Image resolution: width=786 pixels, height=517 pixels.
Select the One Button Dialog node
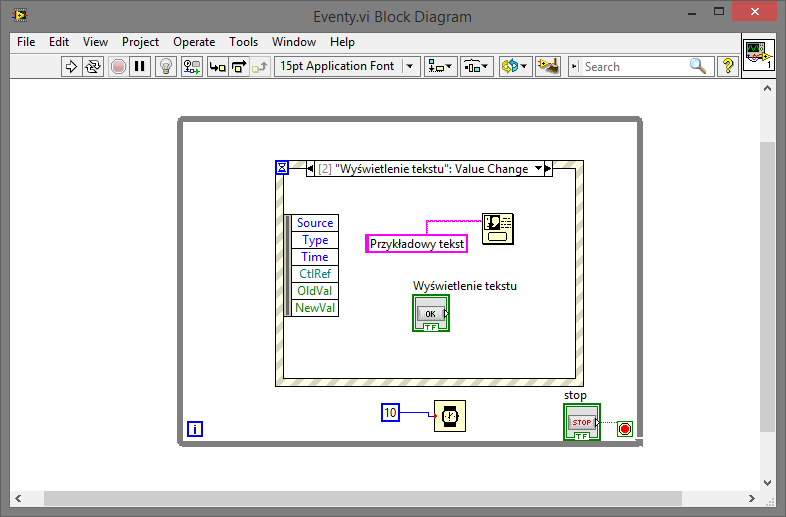click(x=498, y=229)
